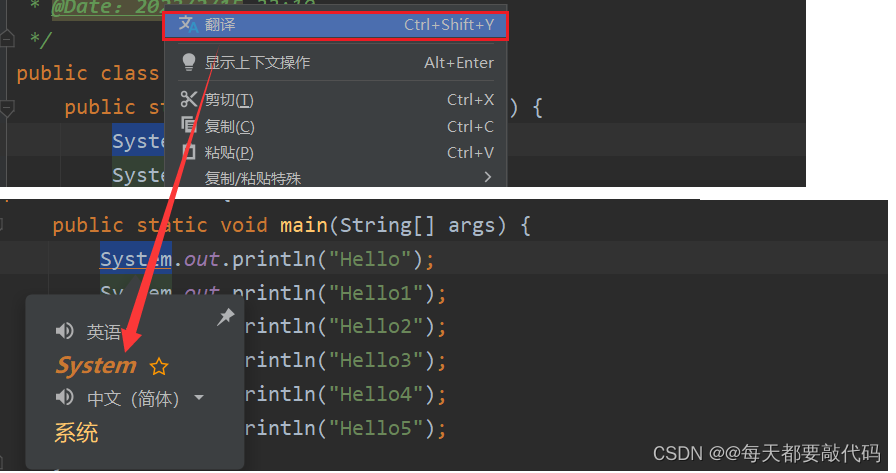
Task: Select 粘贴(P) in the context menu
Action: click(335, 153)
